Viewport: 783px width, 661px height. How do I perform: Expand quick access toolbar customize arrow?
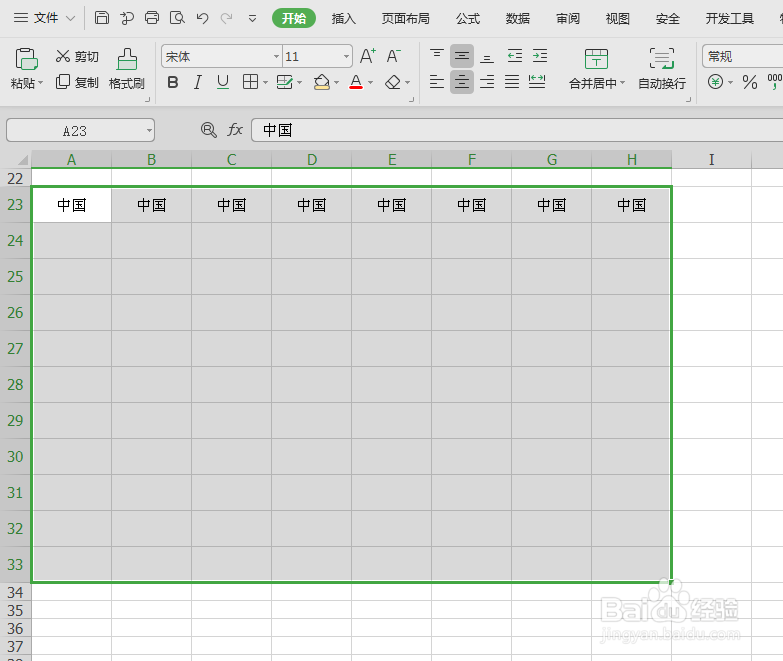(x=252, y=19)
